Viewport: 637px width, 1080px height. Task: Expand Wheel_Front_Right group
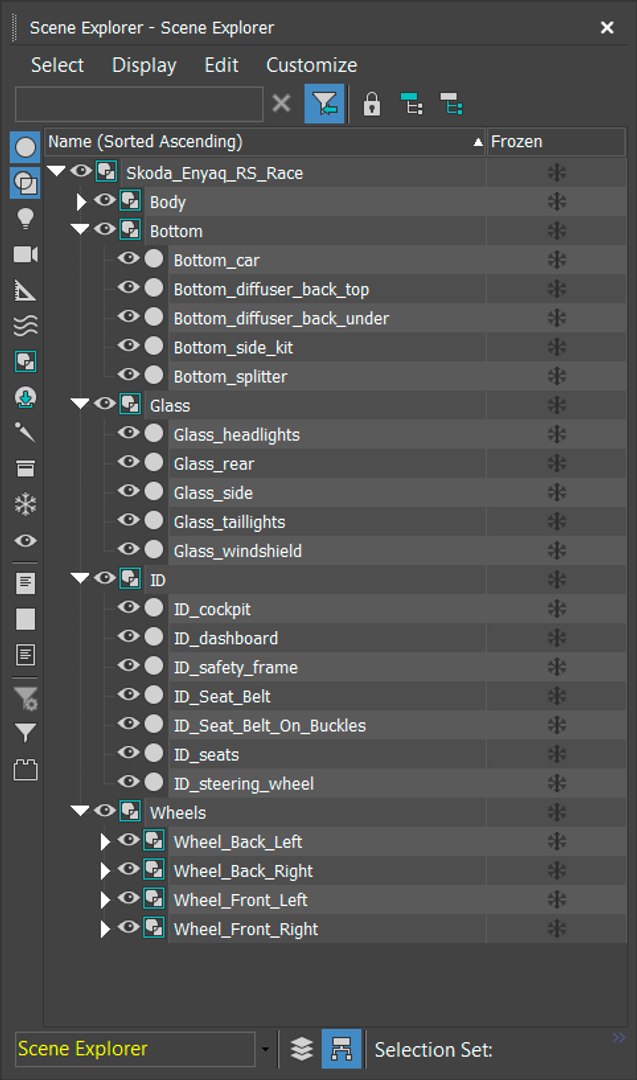coord(105,929)
